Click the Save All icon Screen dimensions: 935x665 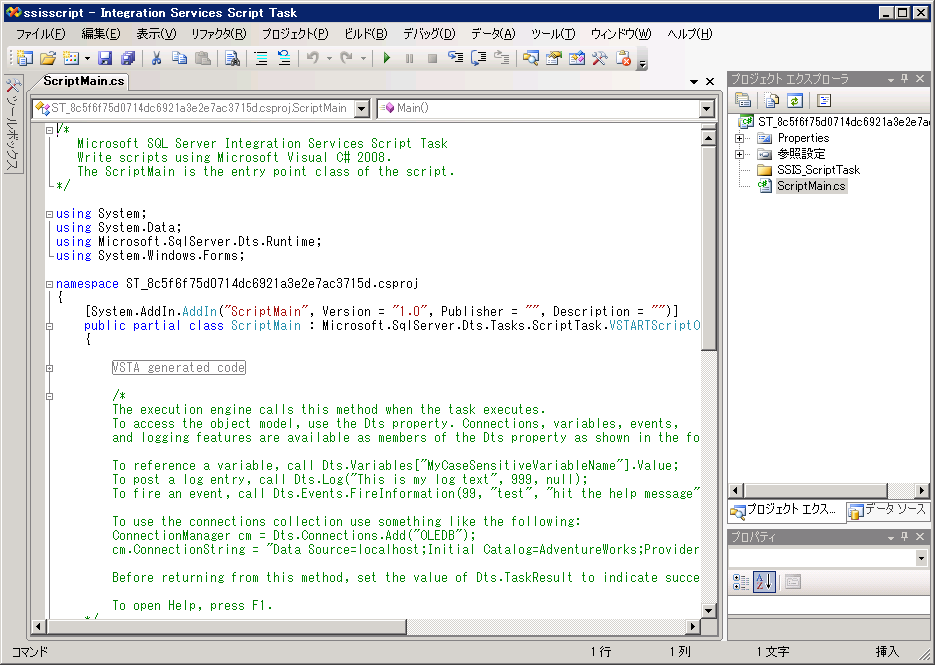(x=128, y=58)
